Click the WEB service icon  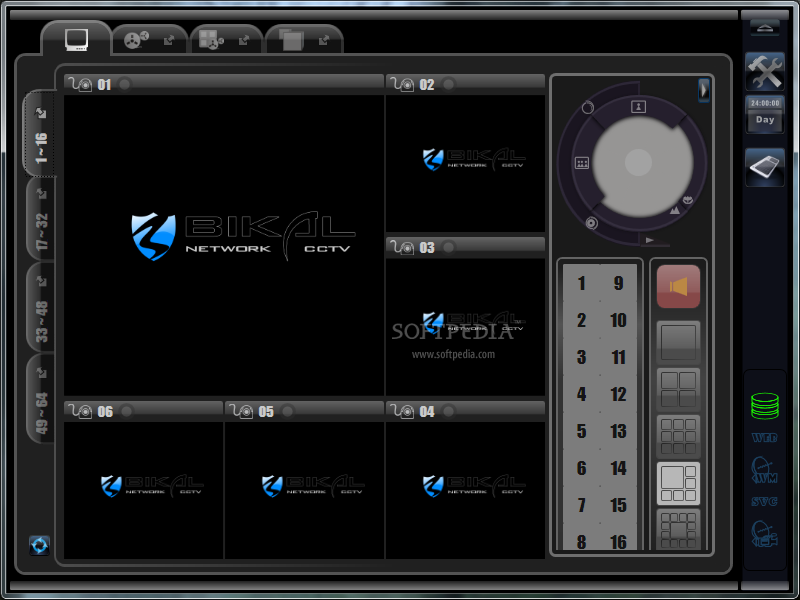click(x=764, y=438)
